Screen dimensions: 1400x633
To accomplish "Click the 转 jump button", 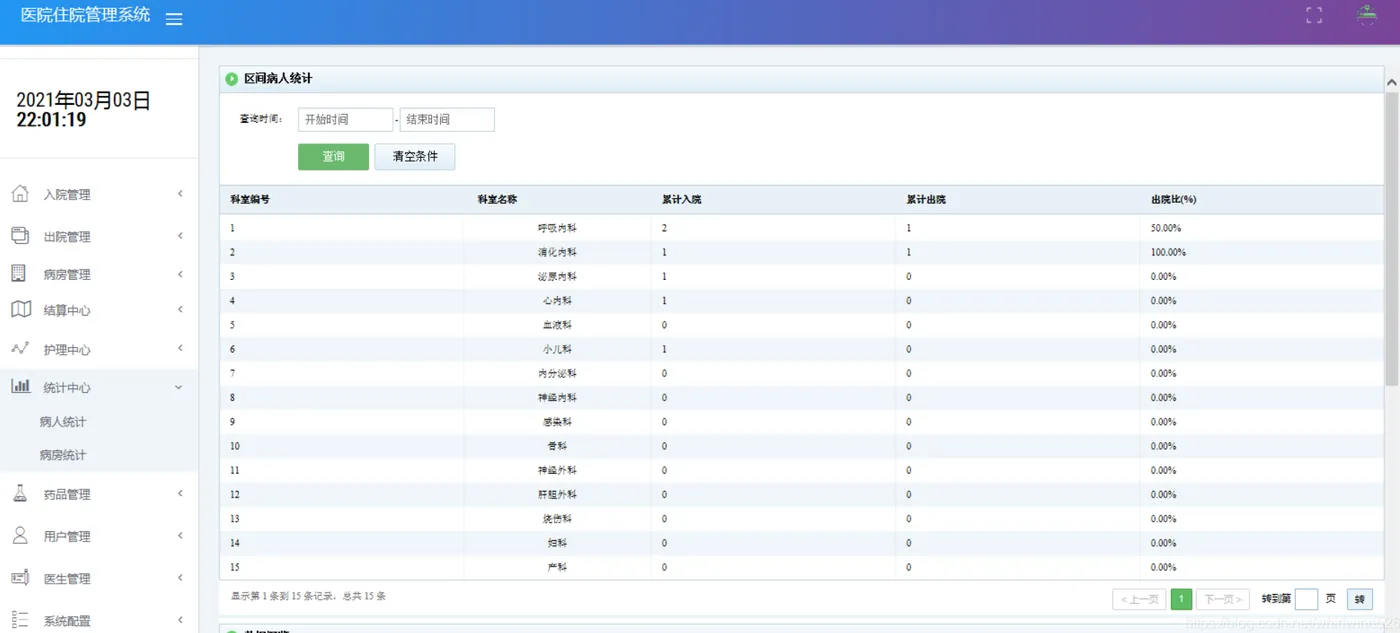I will 1360,599.
